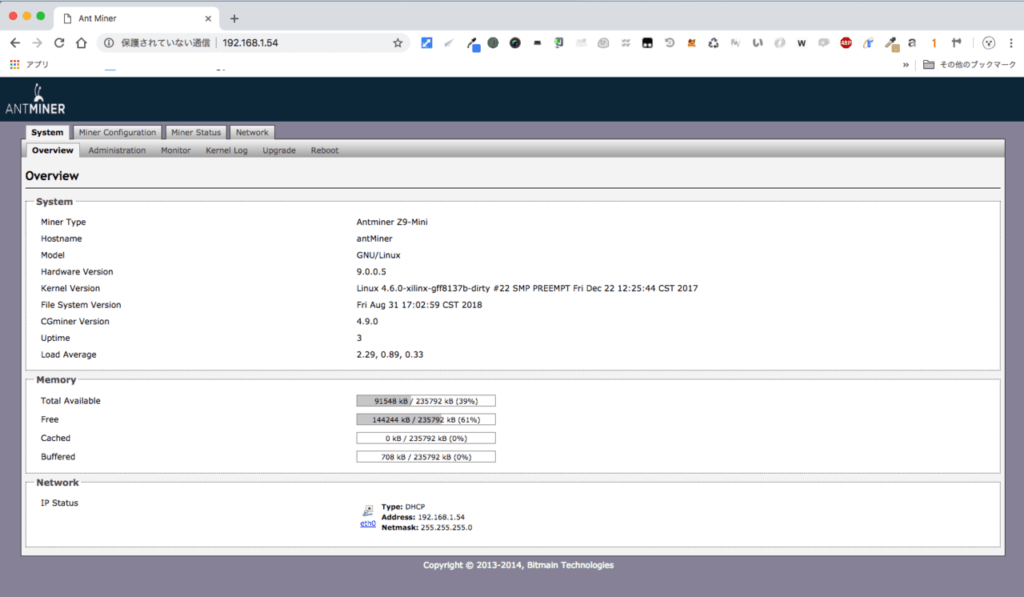1024x597 pixels.
Task: Open a new browser tab
Action: pos(234,18)
